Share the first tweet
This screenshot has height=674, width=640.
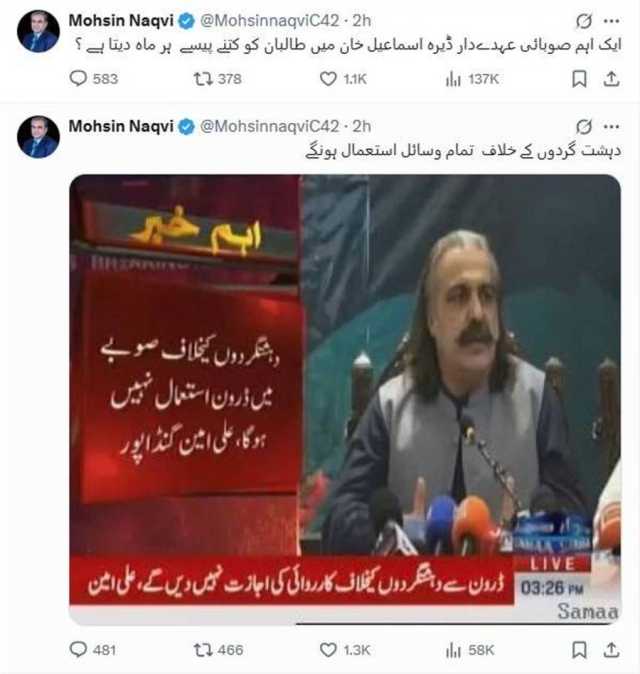tap(611, 79)
